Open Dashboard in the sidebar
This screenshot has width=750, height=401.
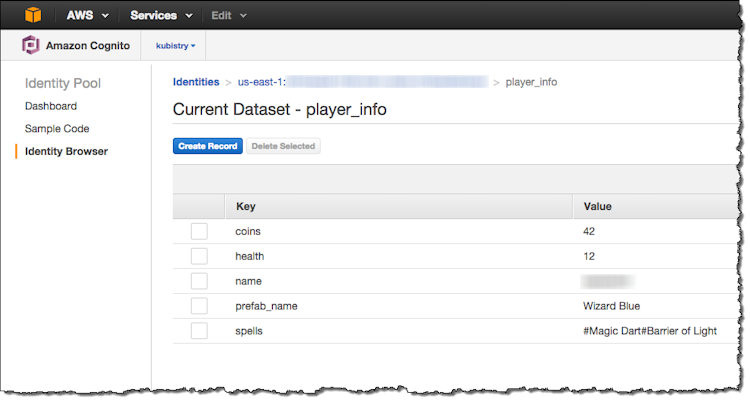[x=51, y=106]
